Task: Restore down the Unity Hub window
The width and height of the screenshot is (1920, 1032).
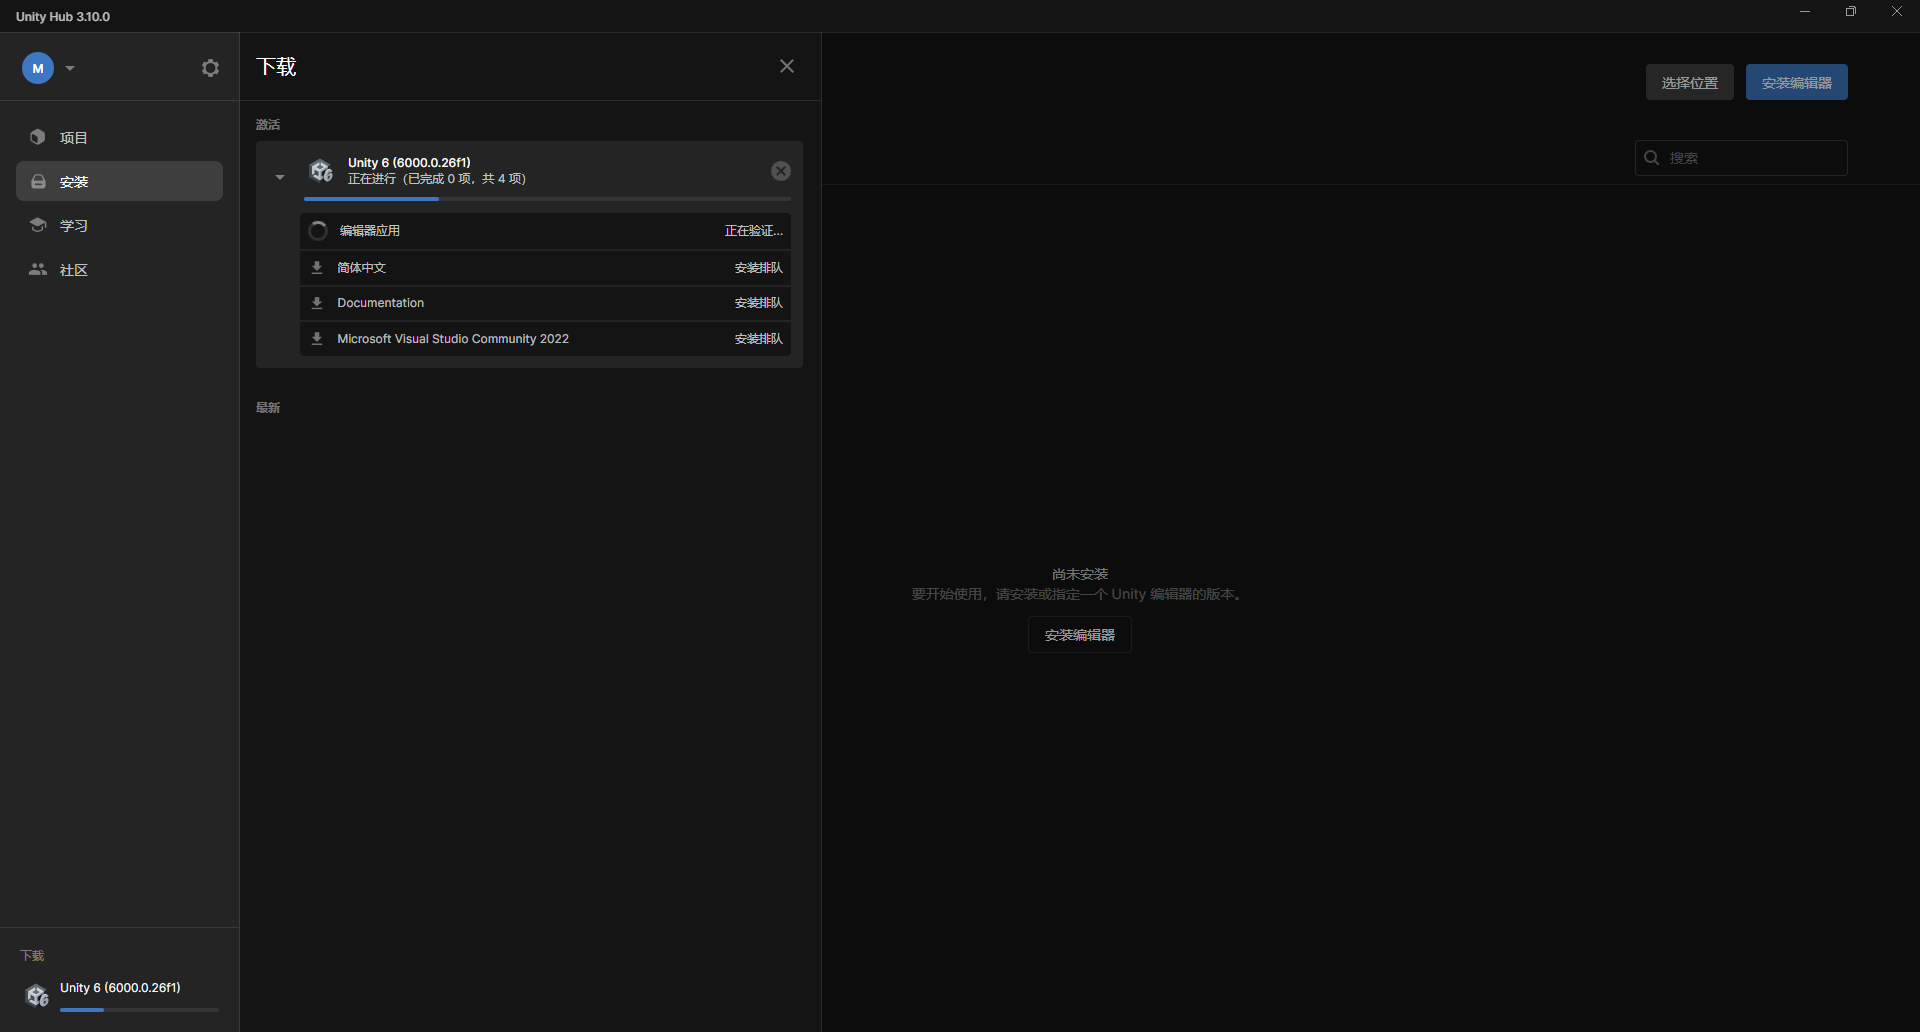Action: pyautogui.click(x=1851, y=12)
